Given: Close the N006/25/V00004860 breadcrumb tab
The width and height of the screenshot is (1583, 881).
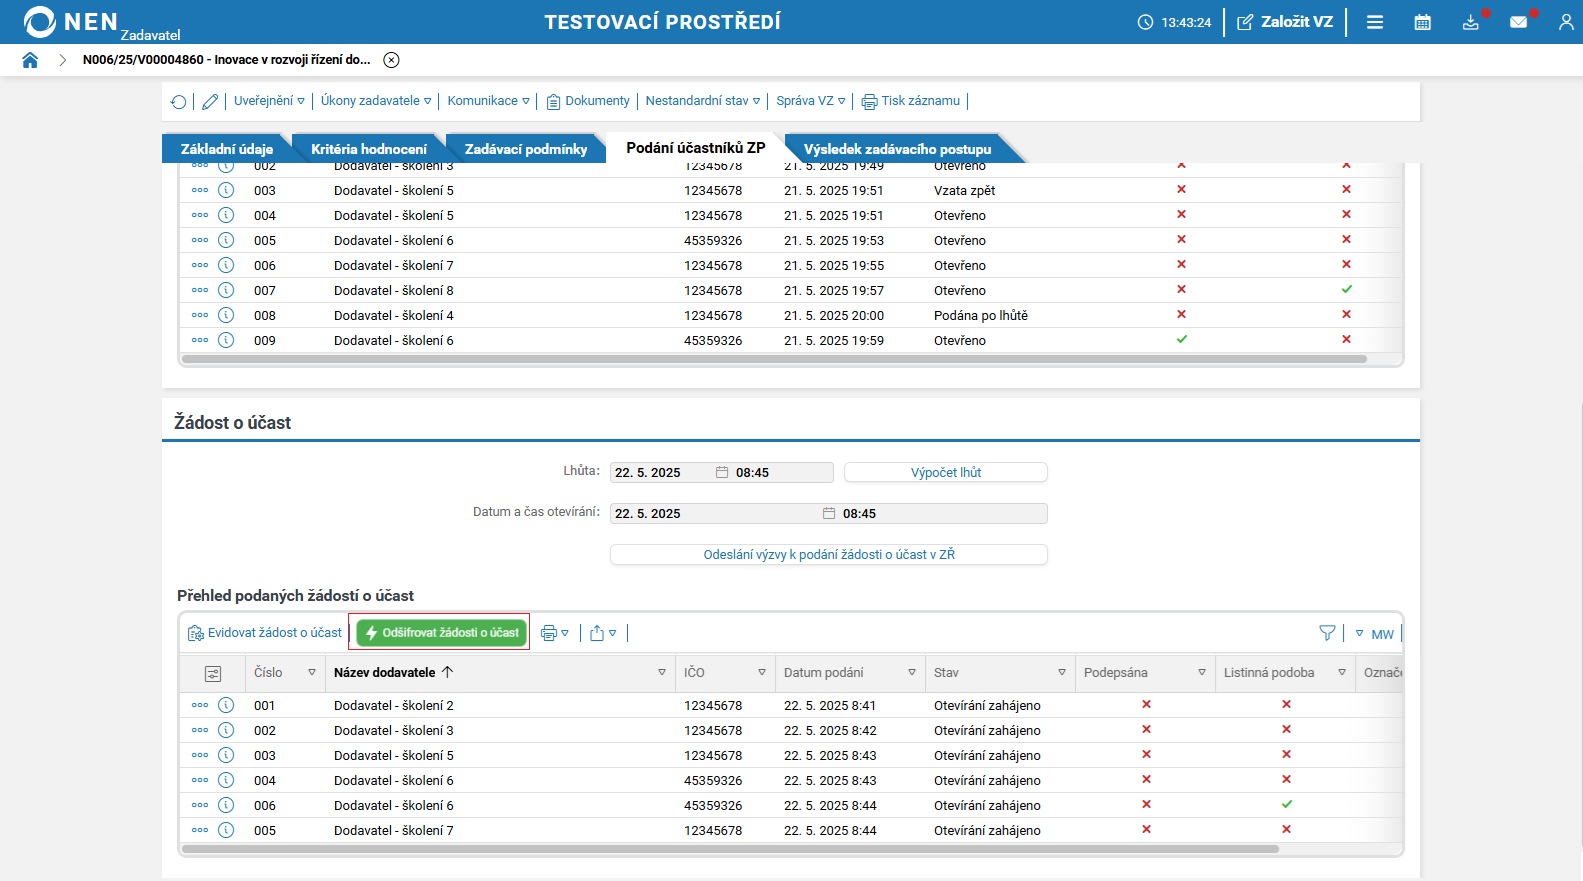Looking at the screenshot, I should (x=392, y=60).
